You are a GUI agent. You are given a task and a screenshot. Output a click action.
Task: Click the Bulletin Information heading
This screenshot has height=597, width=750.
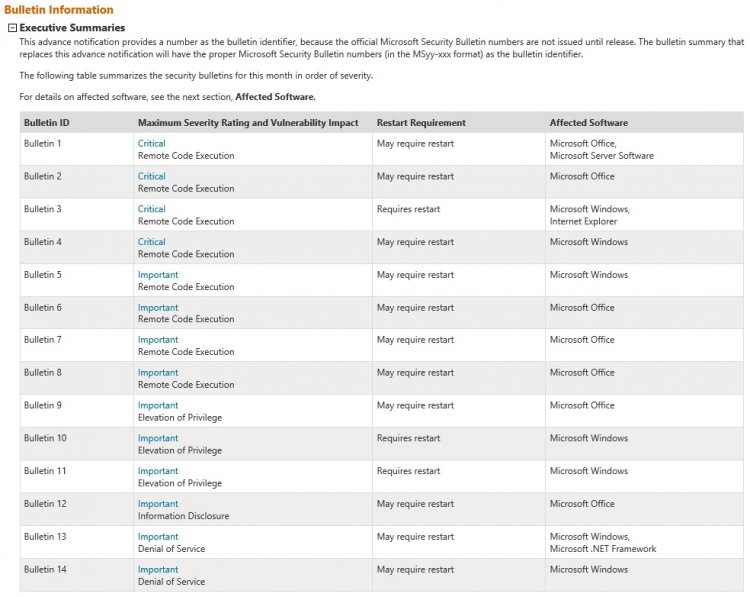point(59,10)
